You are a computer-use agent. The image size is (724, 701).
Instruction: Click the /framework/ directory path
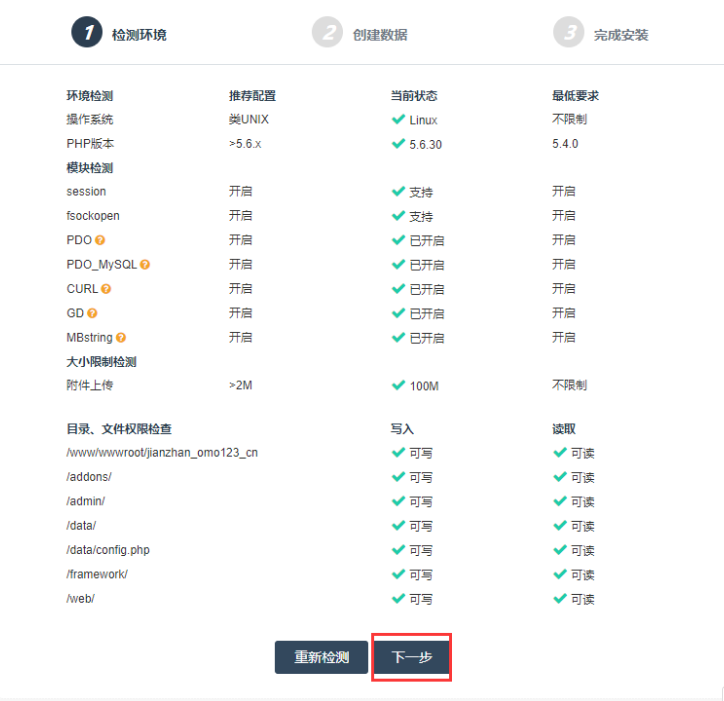pyautogui.click(x=97, y=574)
